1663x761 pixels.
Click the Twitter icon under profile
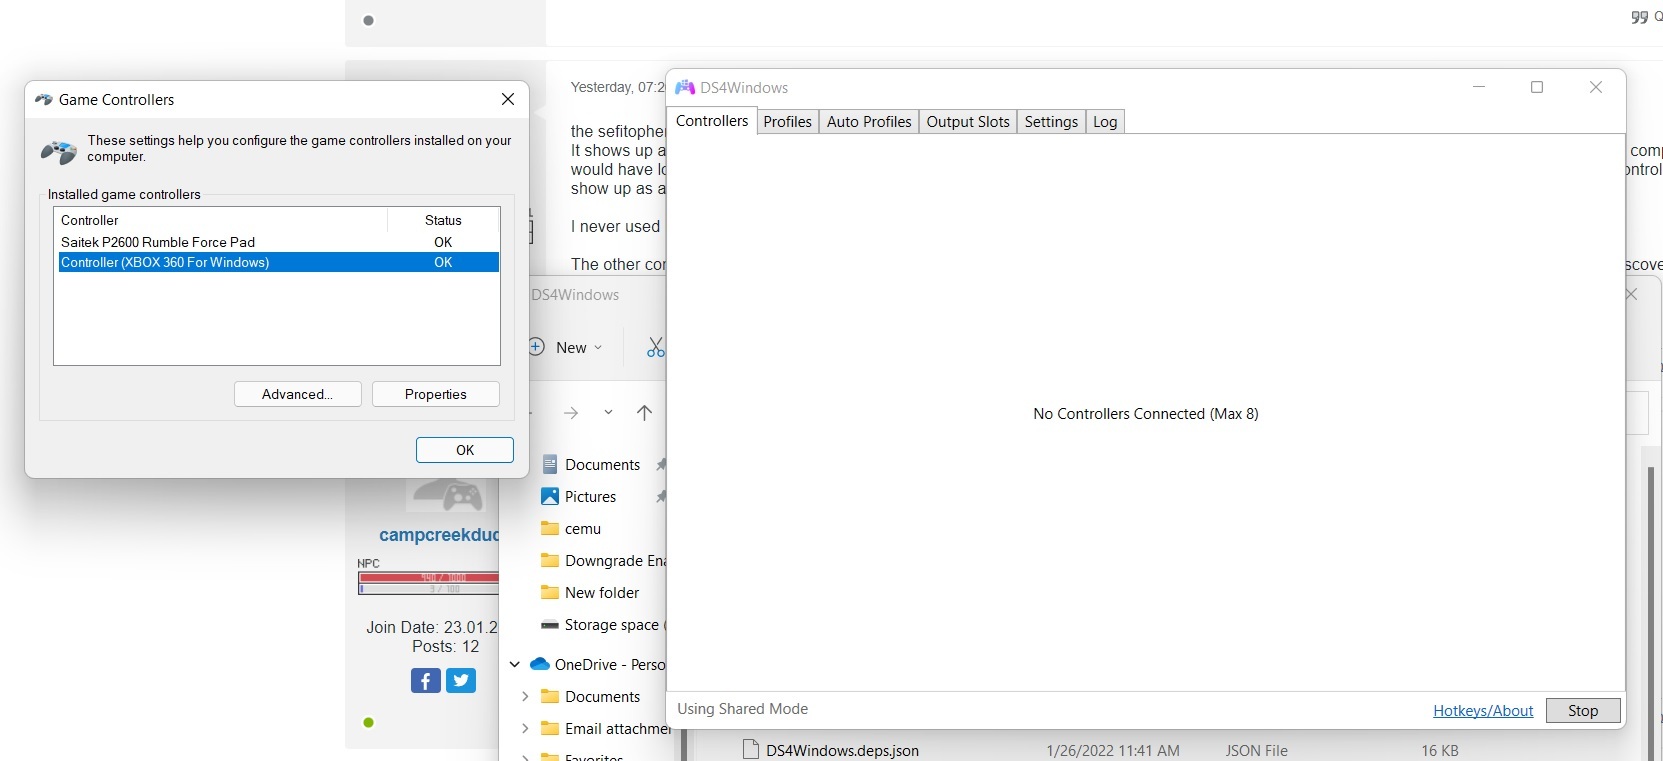(461, 681)
